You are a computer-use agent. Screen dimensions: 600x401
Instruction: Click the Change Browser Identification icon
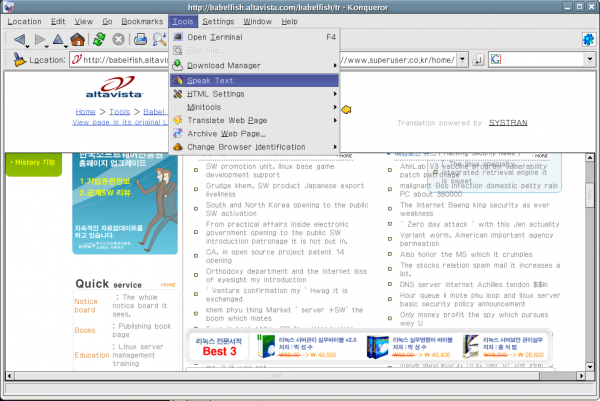(x=178, y=147)
